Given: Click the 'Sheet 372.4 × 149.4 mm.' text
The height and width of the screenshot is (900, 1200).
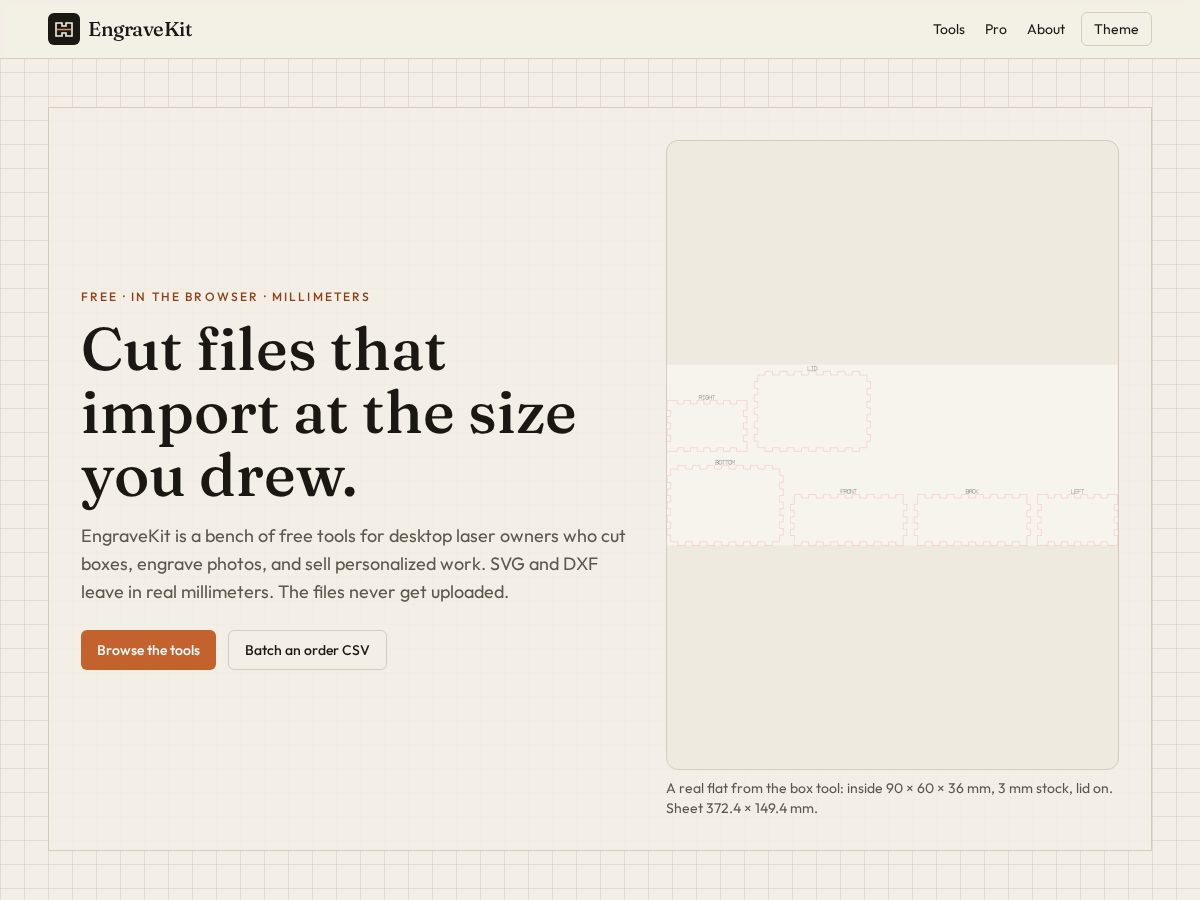Looking at the screenshot, I should (742, 808).
